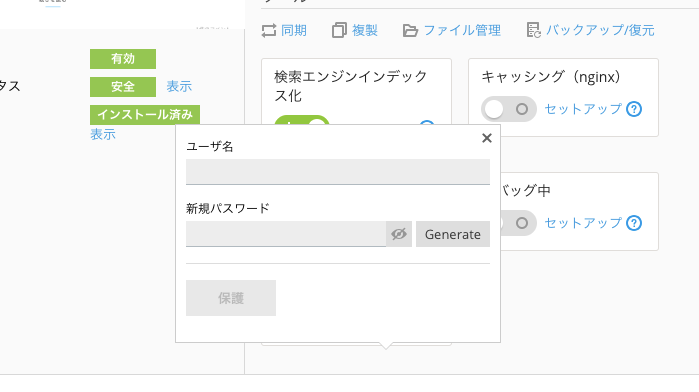Click セットアップ link in デバッグ中 card
This screenshot has height=392, width=699.
[583, 223]
